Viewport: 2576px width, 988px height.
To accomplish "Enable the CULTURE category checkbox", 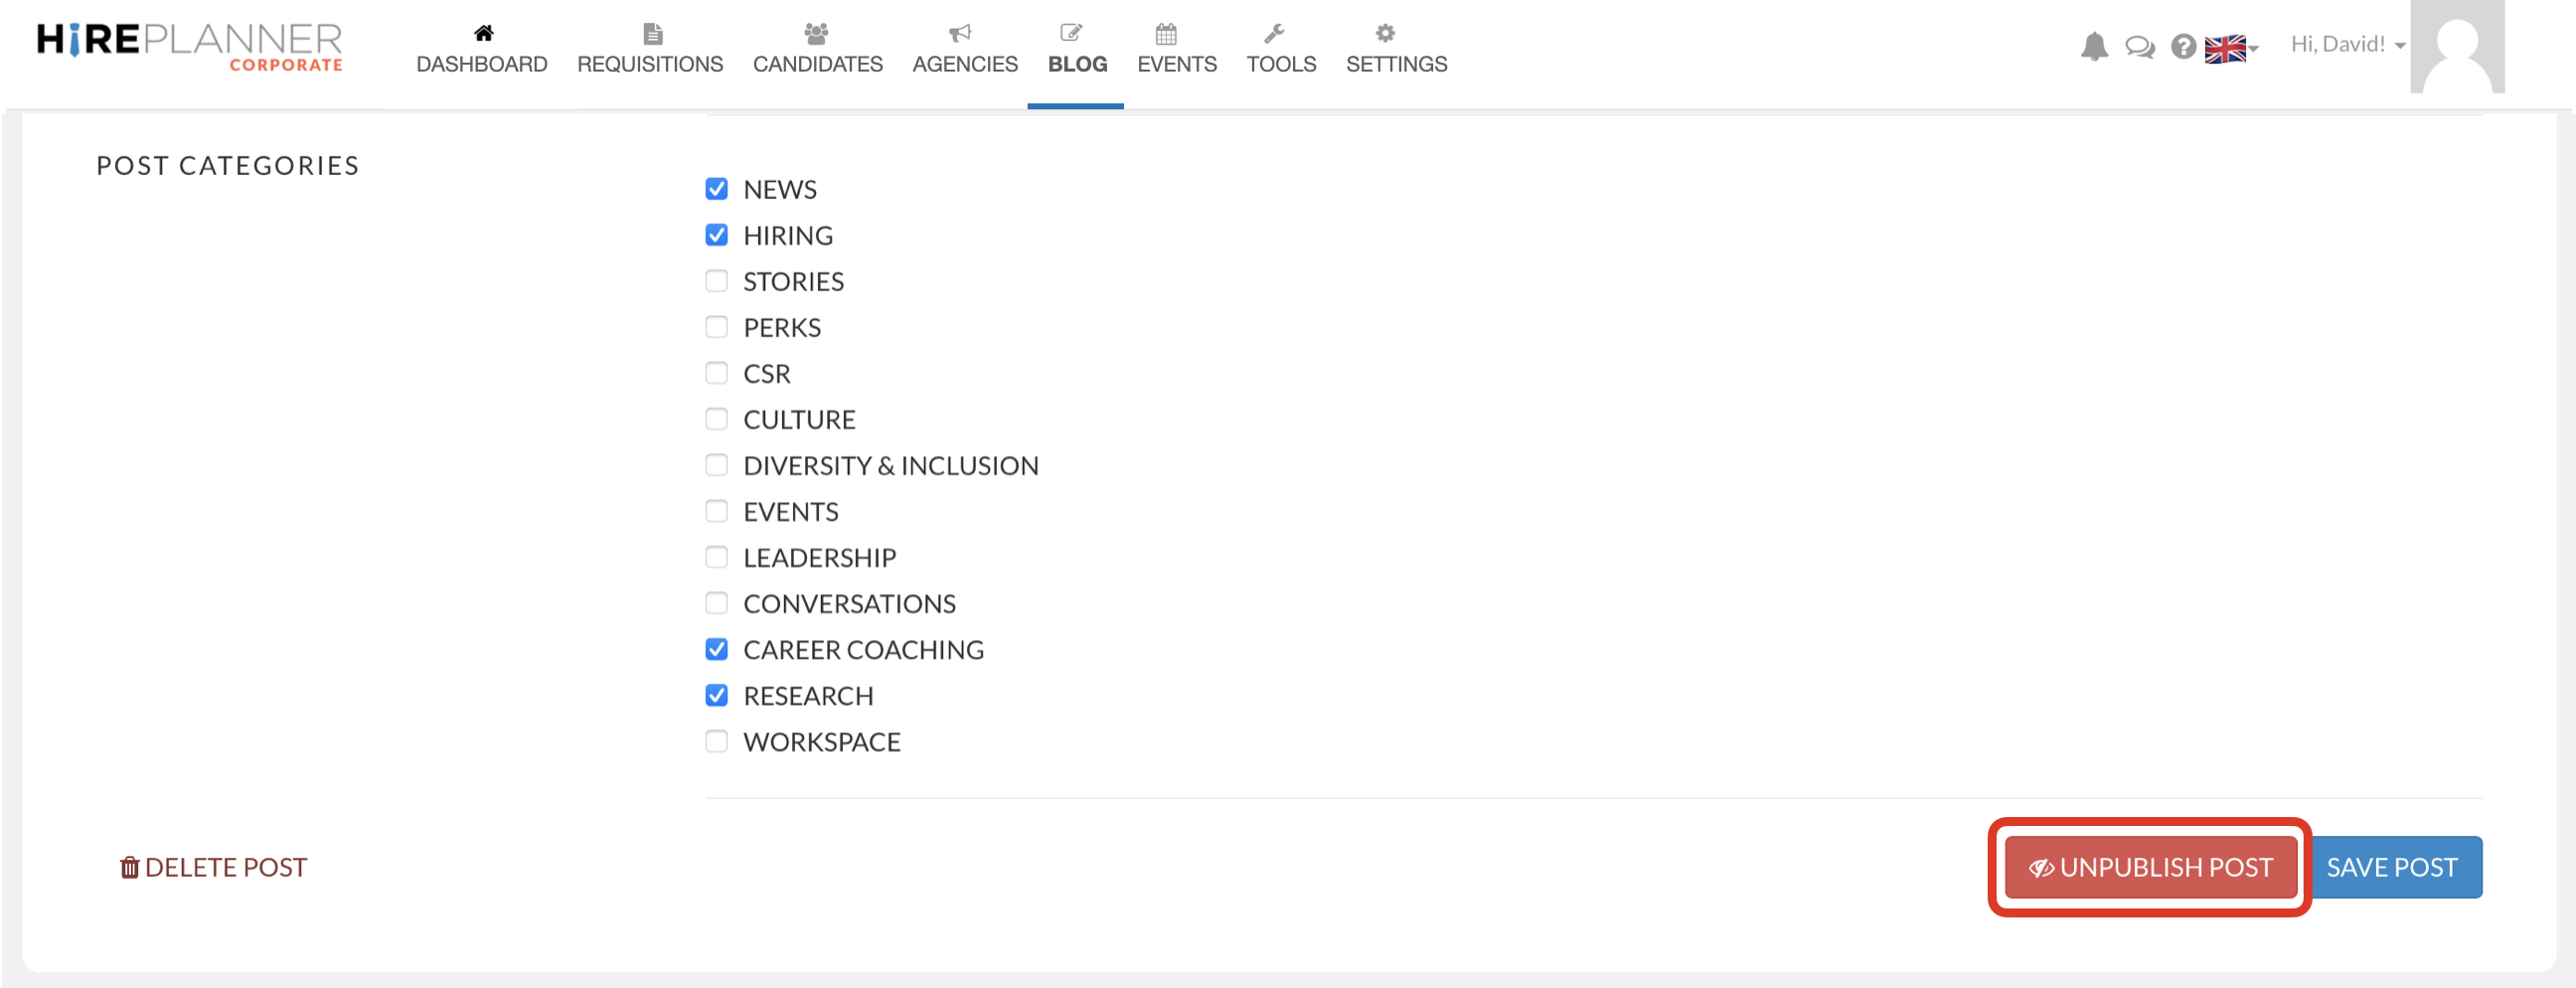I will [x=716, y=419].
